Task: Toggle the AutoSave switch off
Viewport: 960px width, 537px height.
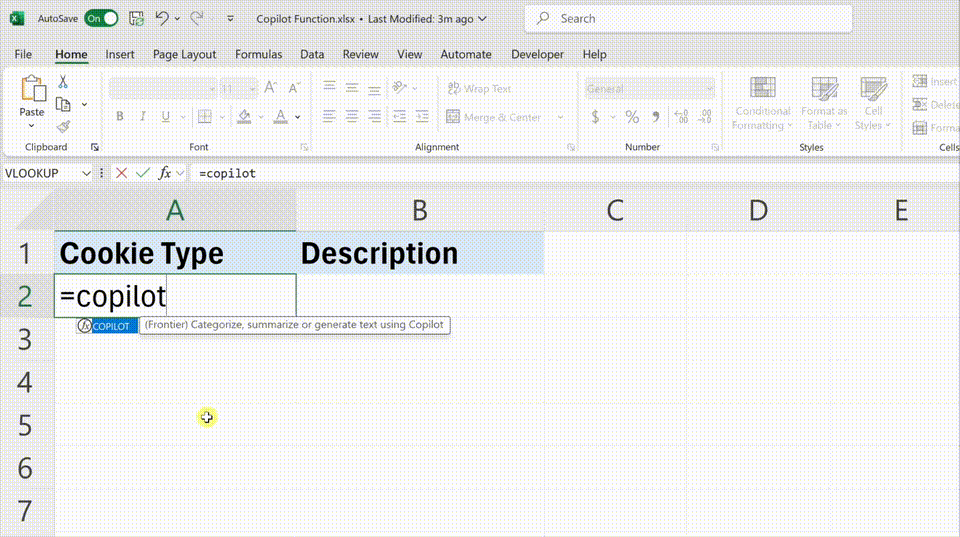Action: pos(101,18)
